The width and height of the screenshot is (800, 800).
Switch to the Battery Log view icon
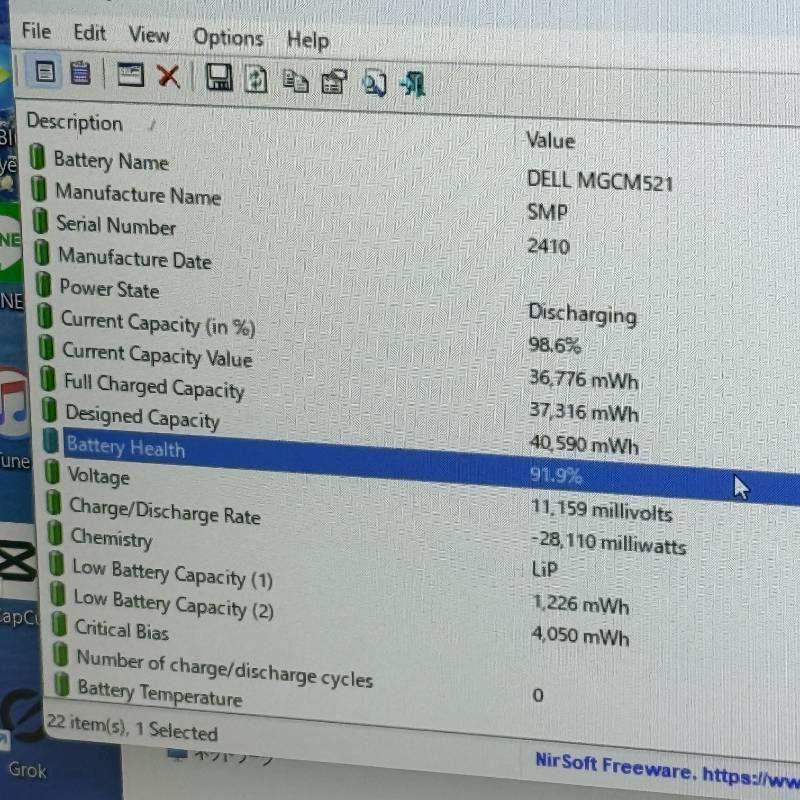point(80,73)
